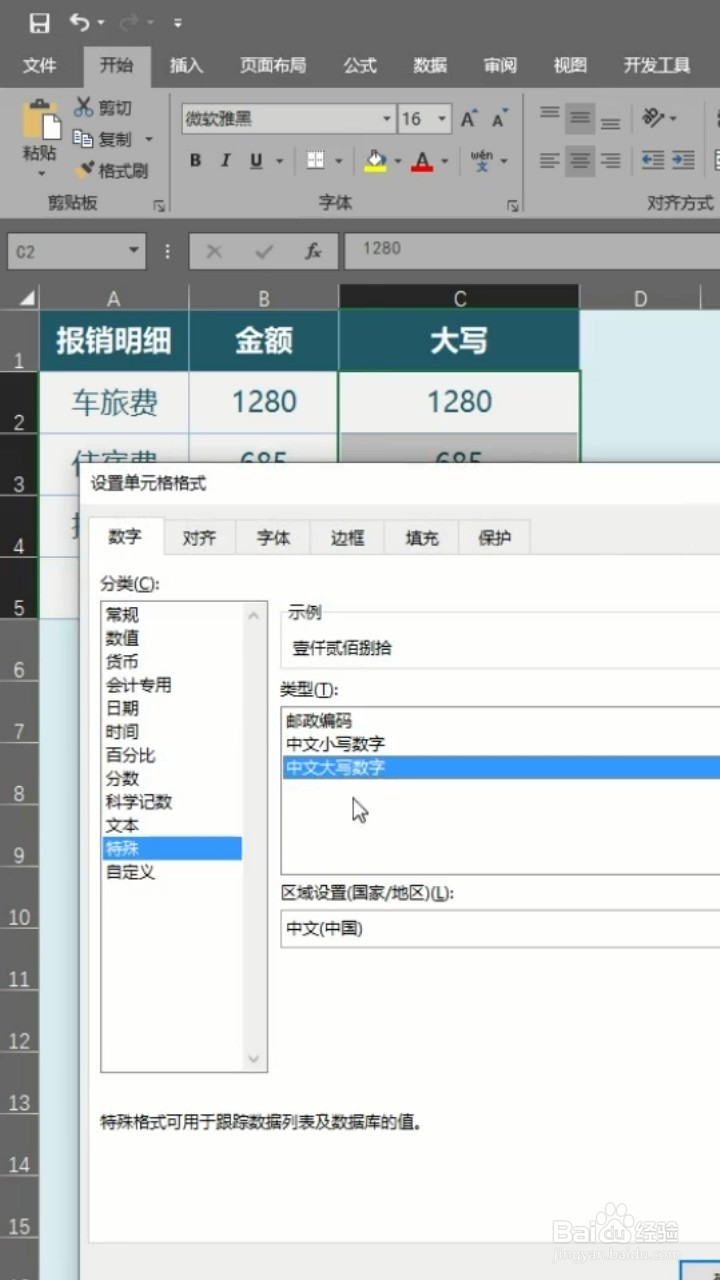Click the decrease indent icon
The width and height of the screenshot is (720, 1280).
point(652,160)
